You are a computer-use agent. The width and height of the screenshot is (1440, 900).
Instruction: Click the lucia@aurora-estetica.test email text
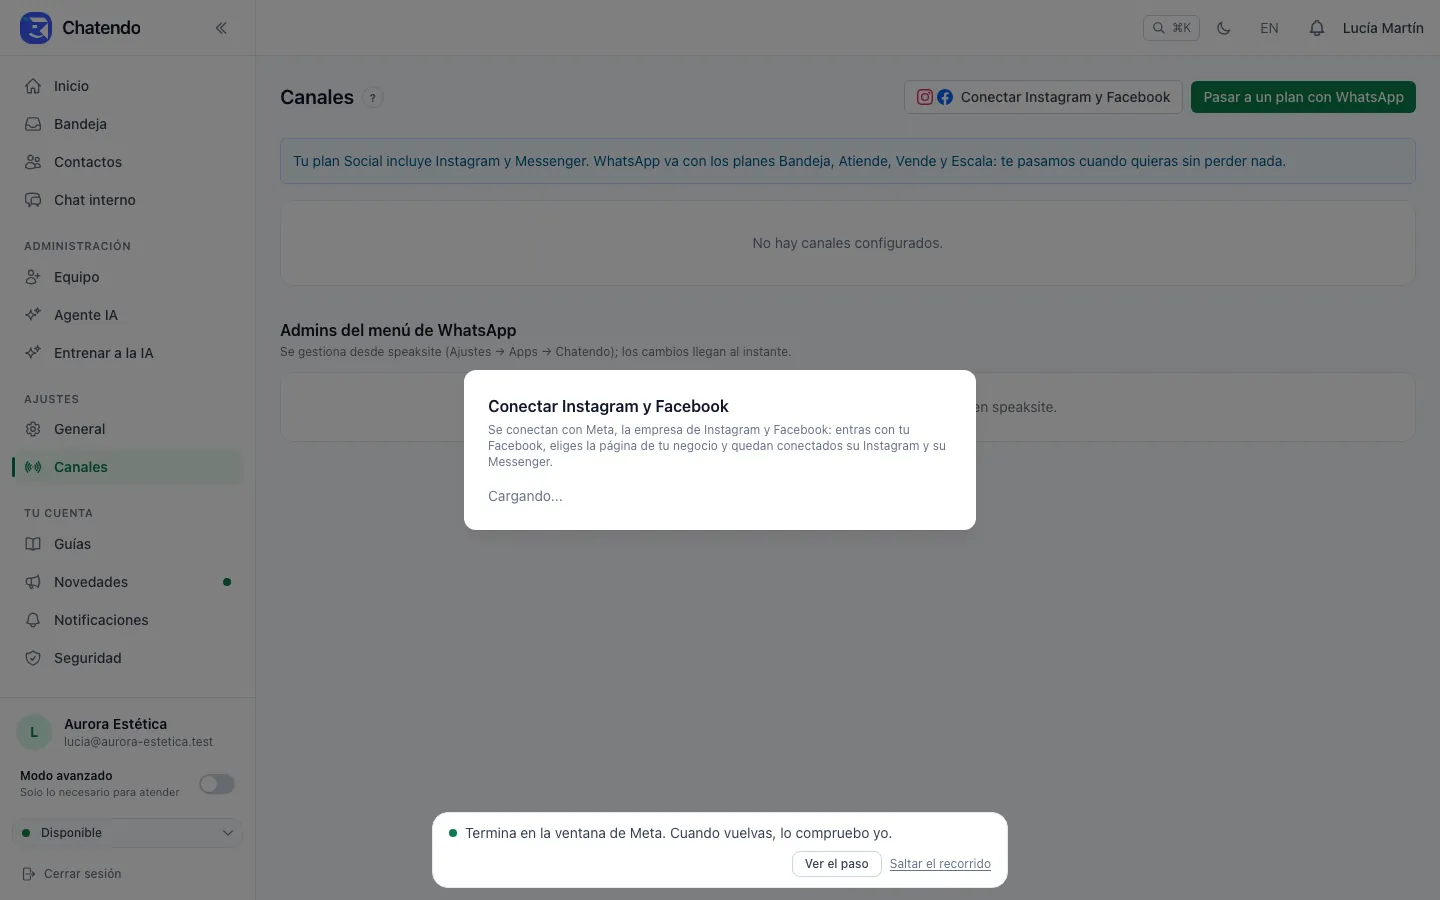coord(138,742)
